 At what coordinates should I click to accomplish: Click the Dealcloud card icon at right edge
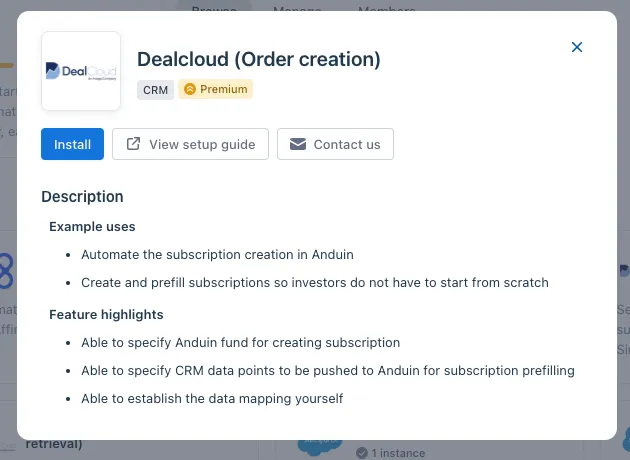click(x=624, y=270)
